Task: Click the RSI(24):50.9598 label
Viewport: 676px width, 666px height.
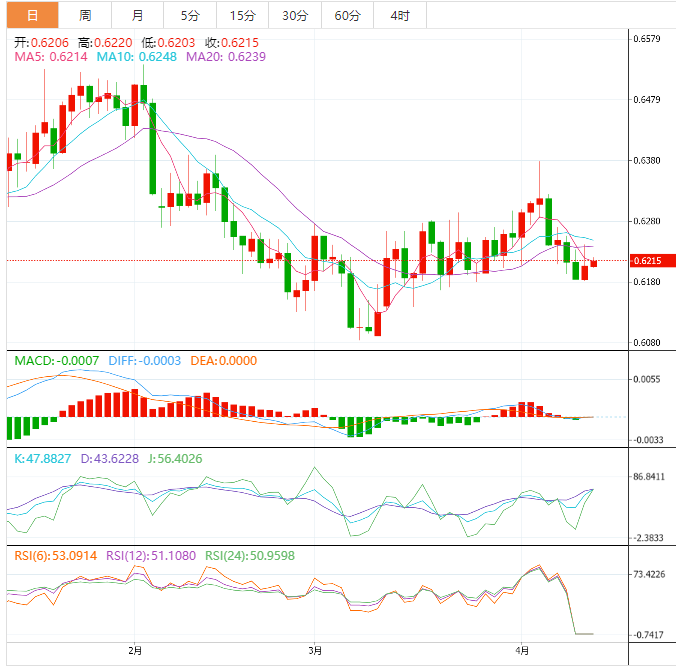Action: point(250,556)
